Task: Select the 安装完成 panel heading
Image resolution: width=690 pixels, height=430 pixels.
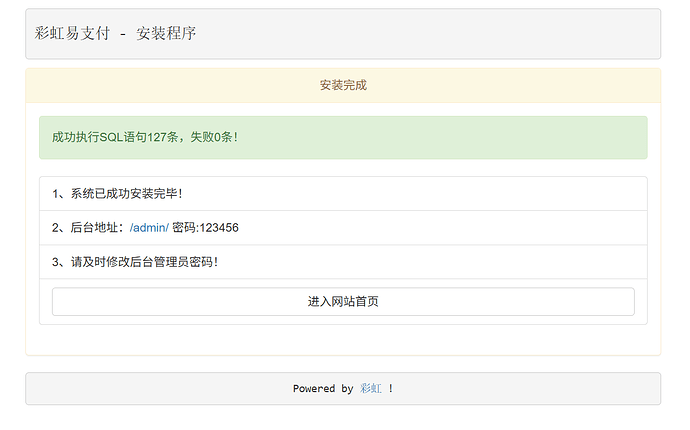Action: (343, 86)
